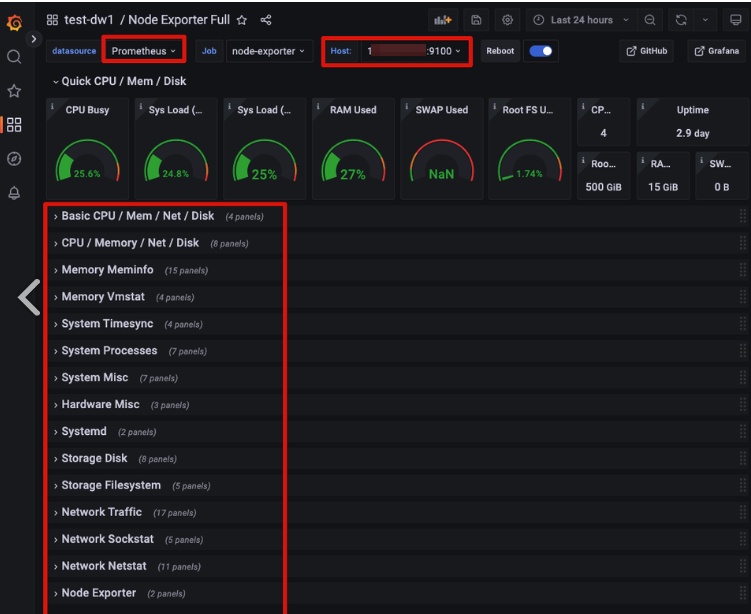The height and width of the screenshot is (614, 751).
Task: Grab the drag handle of the Storage Disk row
Action: tap(743, 458)
